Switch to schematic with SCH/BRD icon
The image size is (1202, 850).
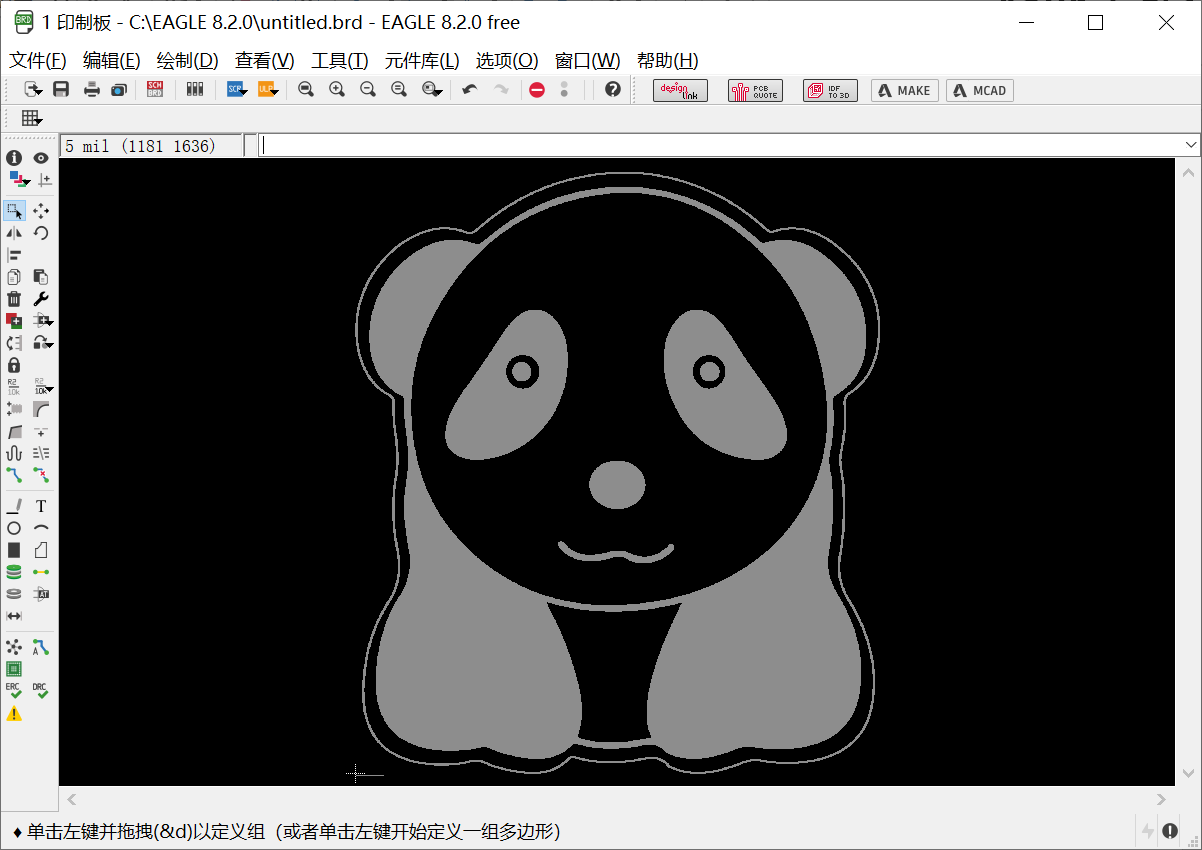click(155, 89)
